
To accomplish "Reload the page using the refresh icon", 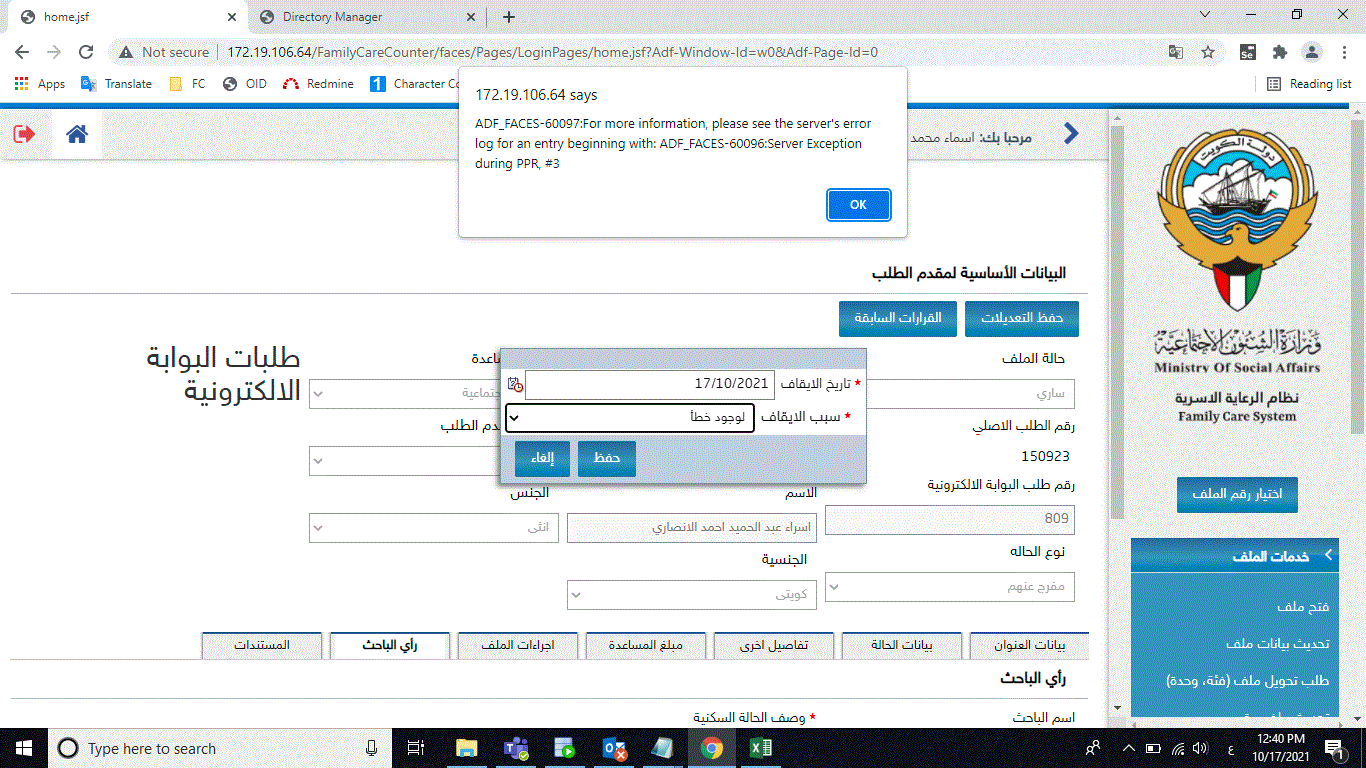I will point(86,52).
